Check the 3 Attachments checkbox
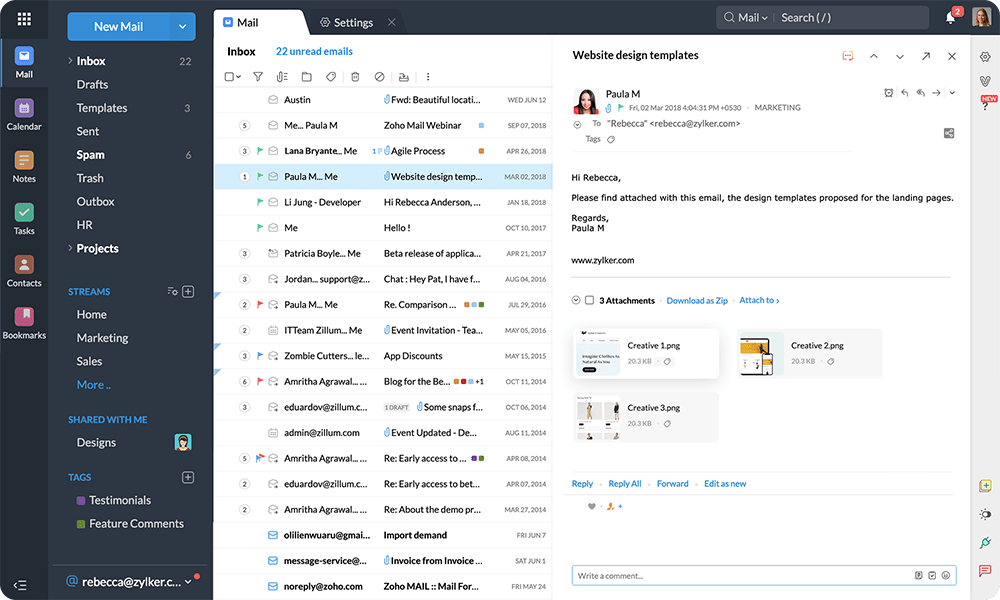Viewport: 1000px width, 600px height. point(588,299)
